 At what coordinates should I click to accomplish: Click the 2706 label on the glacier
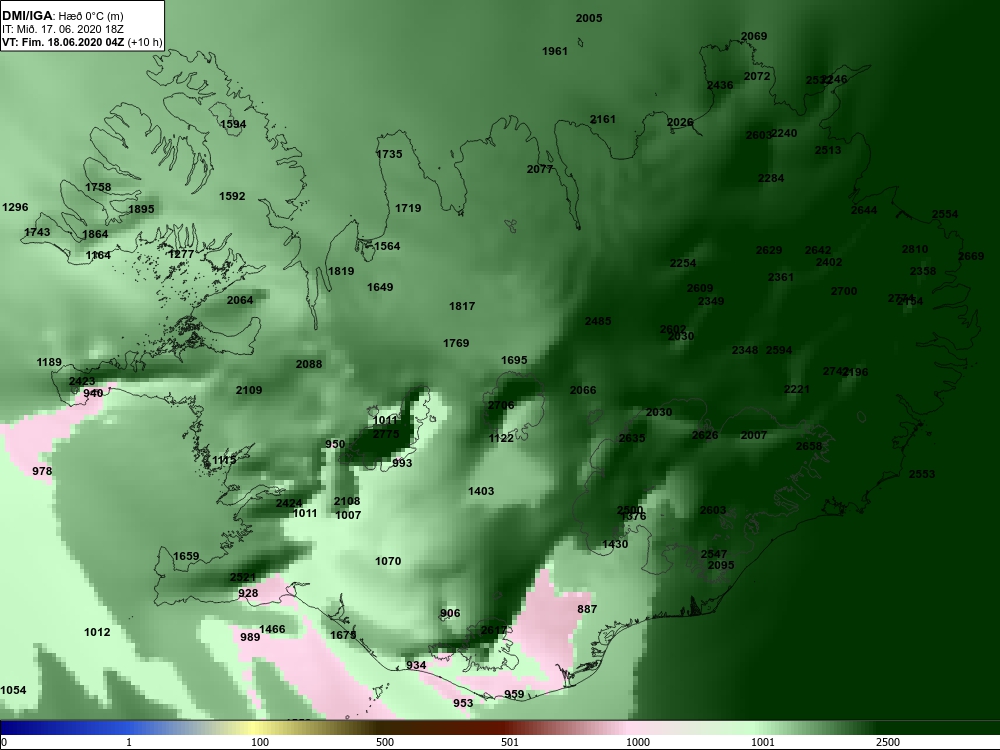click(x=501, y=406)
